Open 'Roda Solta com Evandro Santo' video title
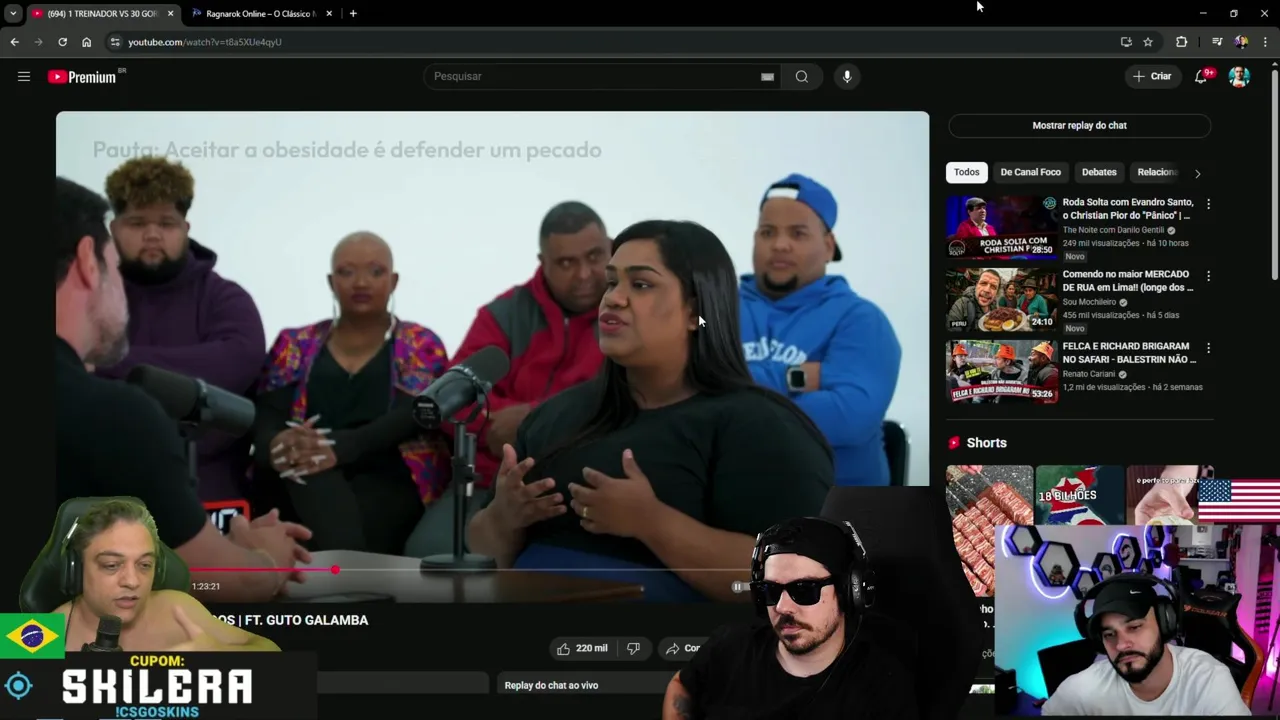 click(x=1127, y=209)
